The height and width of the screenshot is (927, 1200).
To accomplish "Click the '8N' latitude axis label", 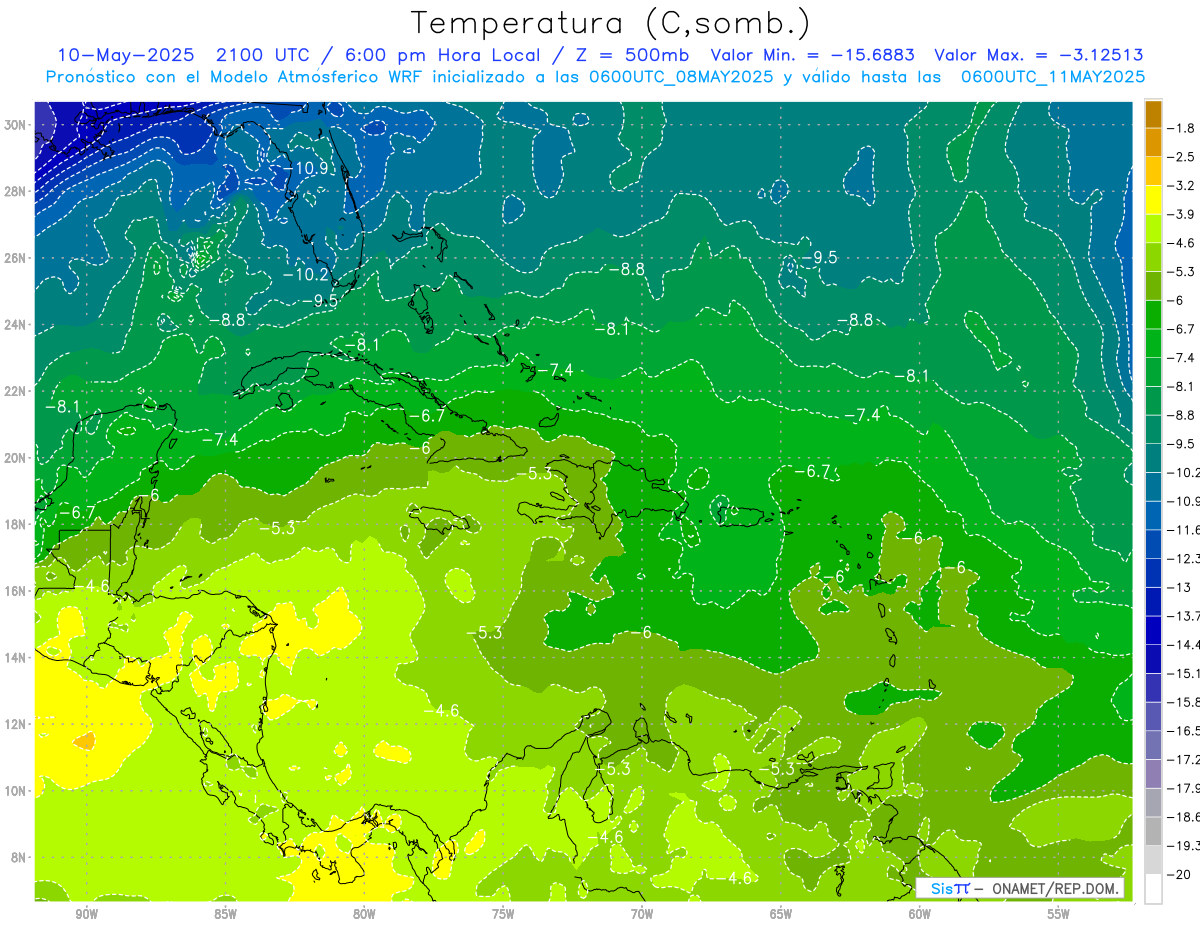I will pyautogui.click(x=19, y=857).
